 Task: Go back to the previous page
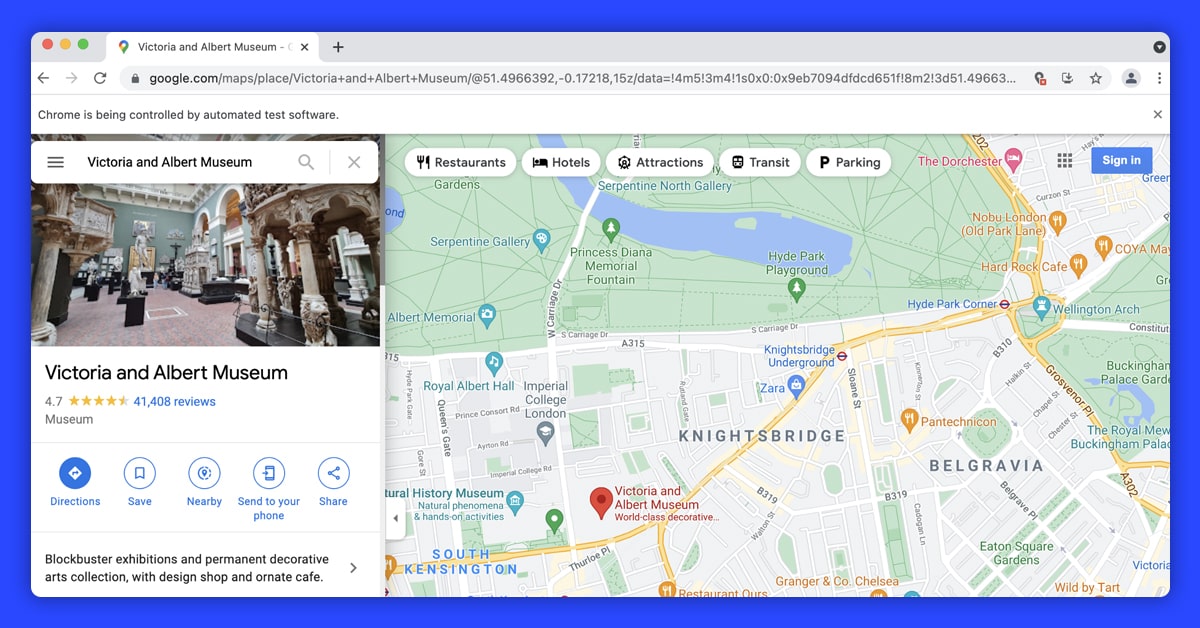43,78
